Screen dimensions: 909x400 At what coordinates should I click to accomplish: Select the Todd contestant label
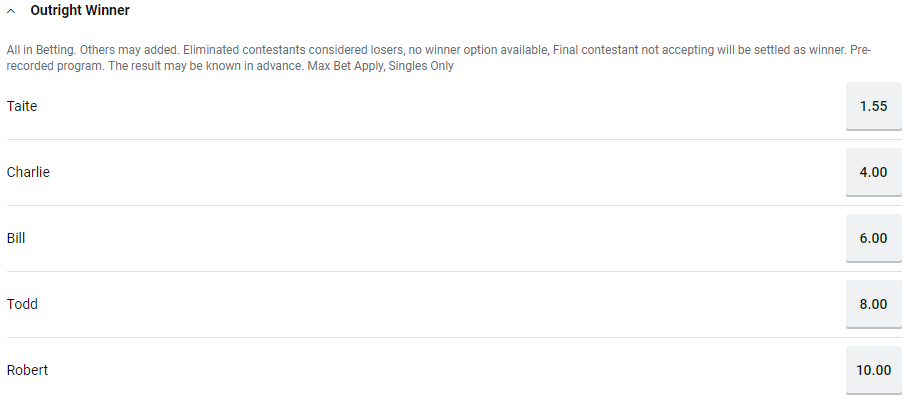(22, 304)
